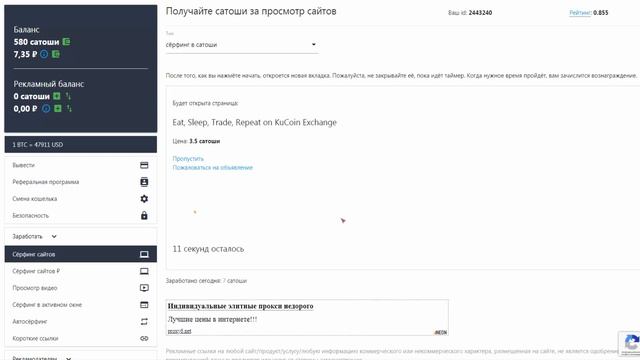Click Пропустить link

(188, 158)
